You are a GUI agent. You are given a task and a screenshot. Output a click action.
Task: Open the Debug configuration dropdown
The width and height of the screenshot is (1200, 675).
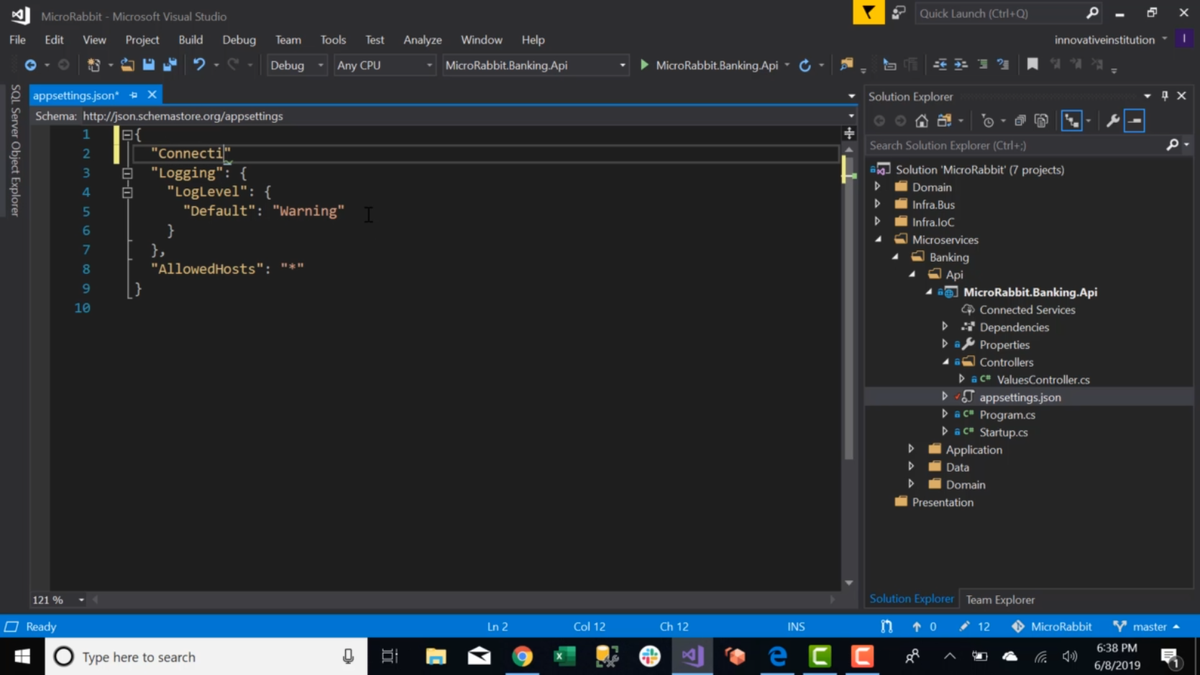(297, 65)
